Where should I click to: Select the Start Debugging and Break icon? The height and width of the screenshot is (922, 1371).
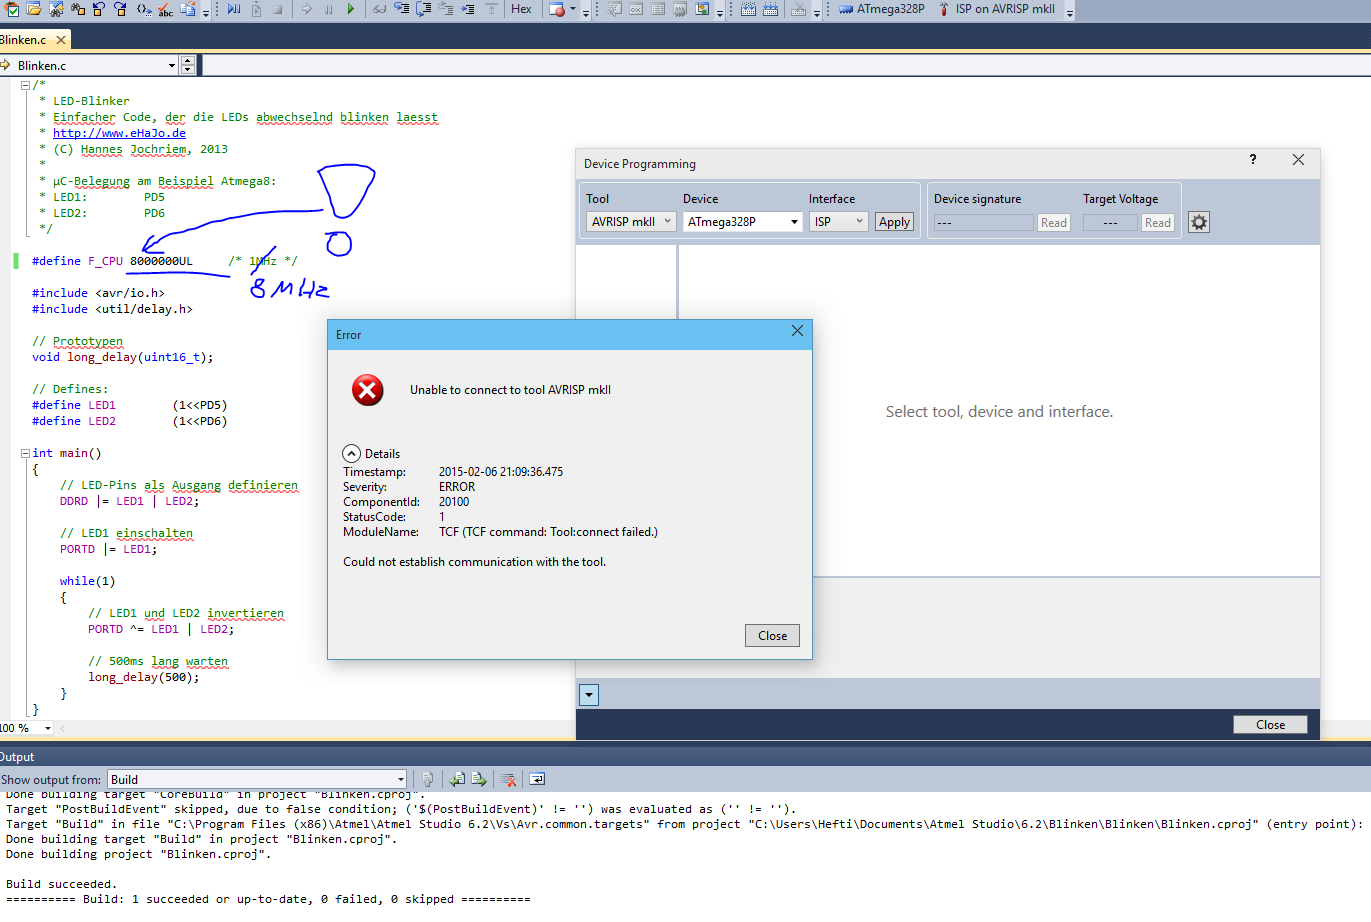[233, 10]
